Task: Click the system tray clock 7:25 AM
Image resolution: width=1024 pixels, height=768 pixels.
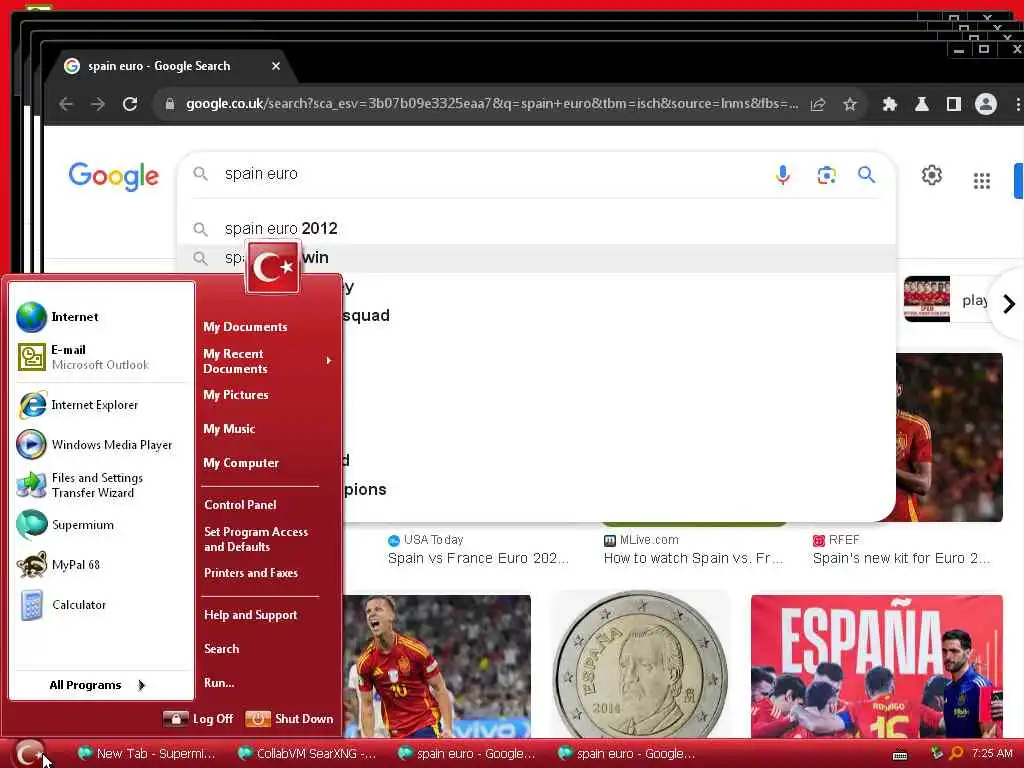Action: click(992, 754)
